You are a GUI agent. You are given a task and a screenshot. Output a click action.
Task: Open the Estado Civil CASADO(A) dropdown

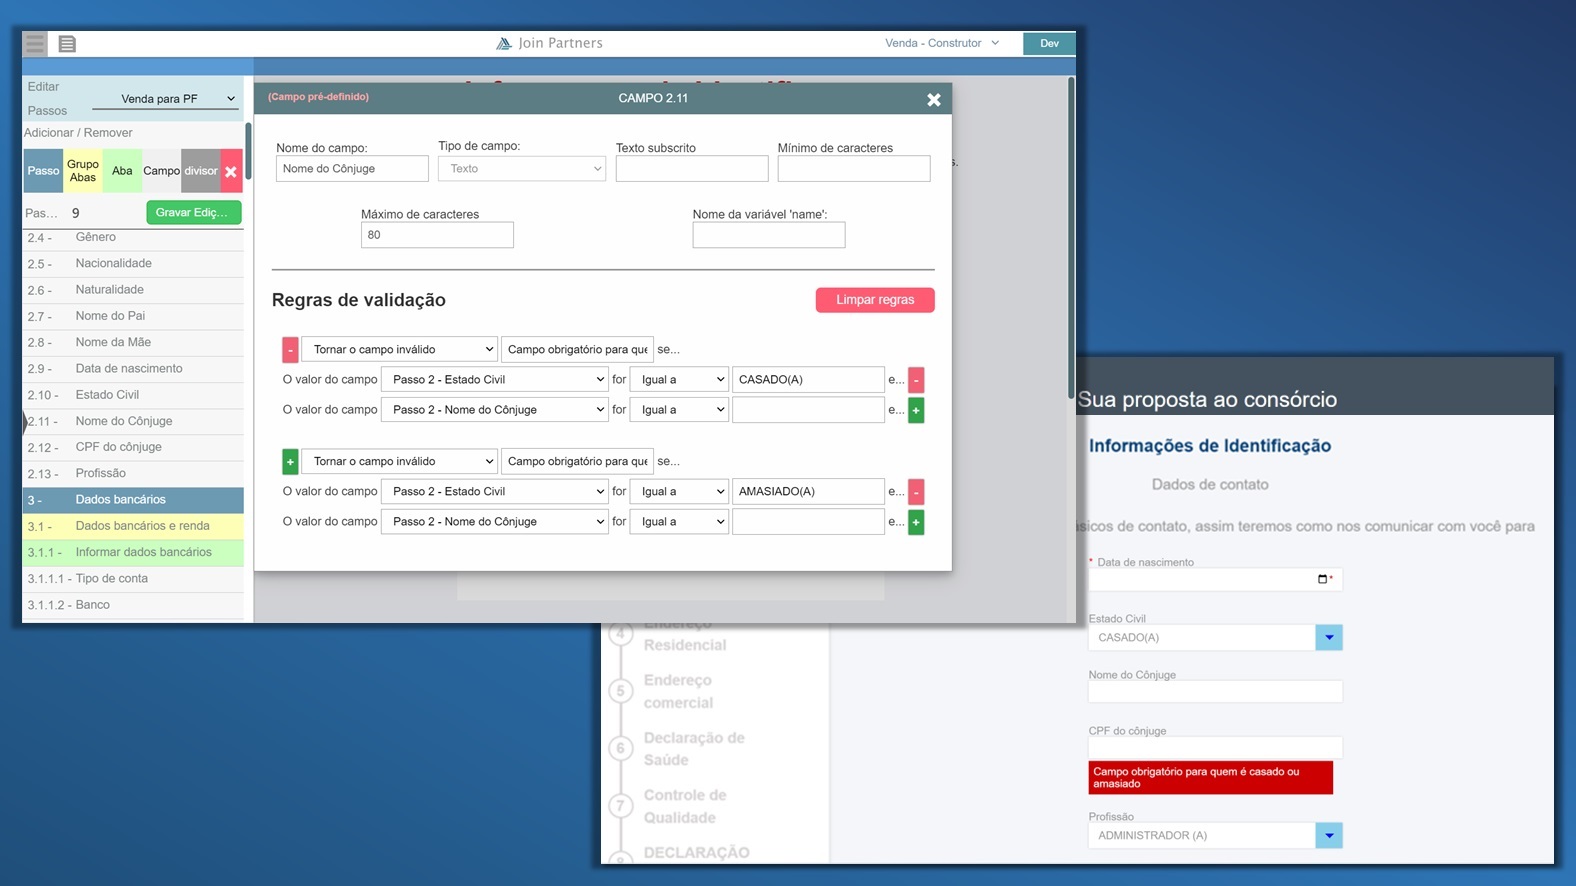click(x=1328, y=637)
